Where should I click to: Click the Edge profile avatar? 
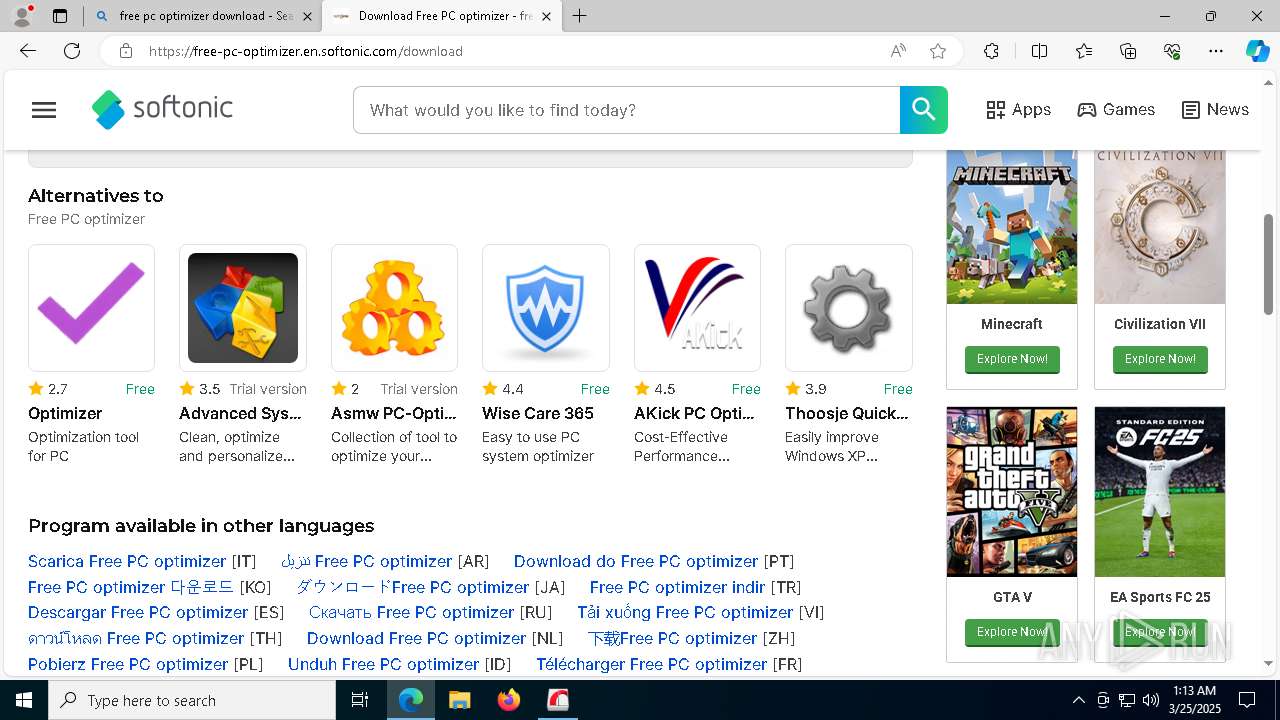tap(22, 15)
